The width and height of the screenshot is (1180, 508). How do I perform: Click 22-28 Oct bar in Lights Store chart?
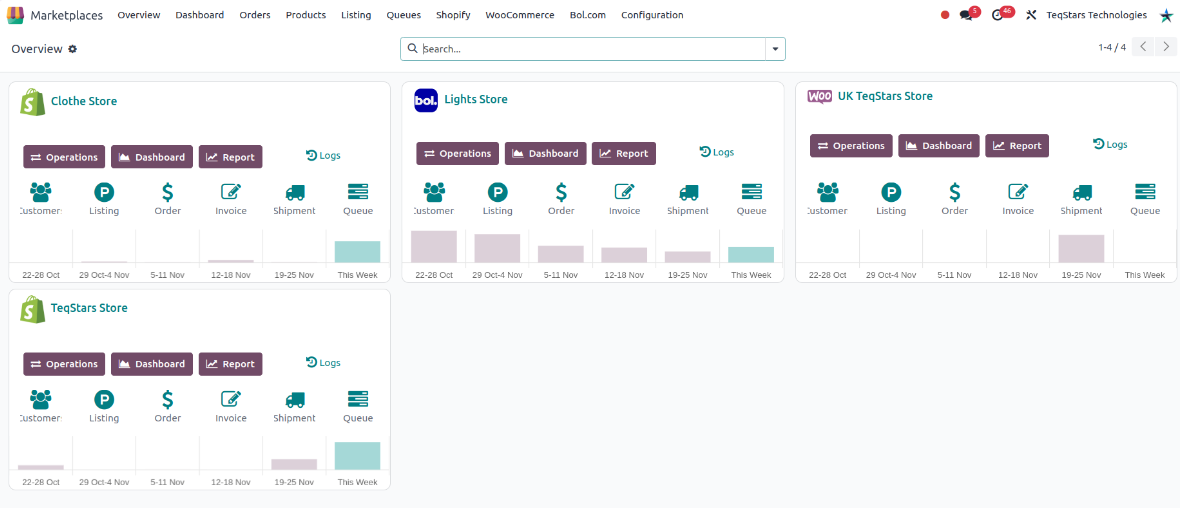[434, 247]
